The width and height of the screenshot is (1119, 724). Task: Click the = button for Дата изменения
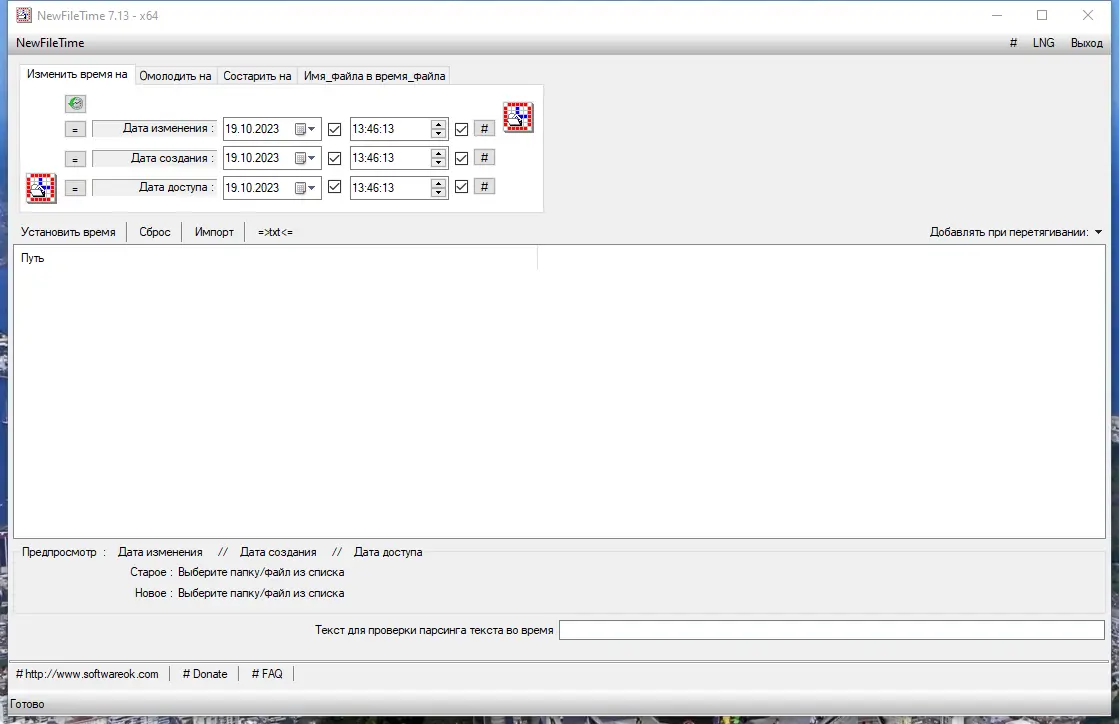[x=75, y=129]
